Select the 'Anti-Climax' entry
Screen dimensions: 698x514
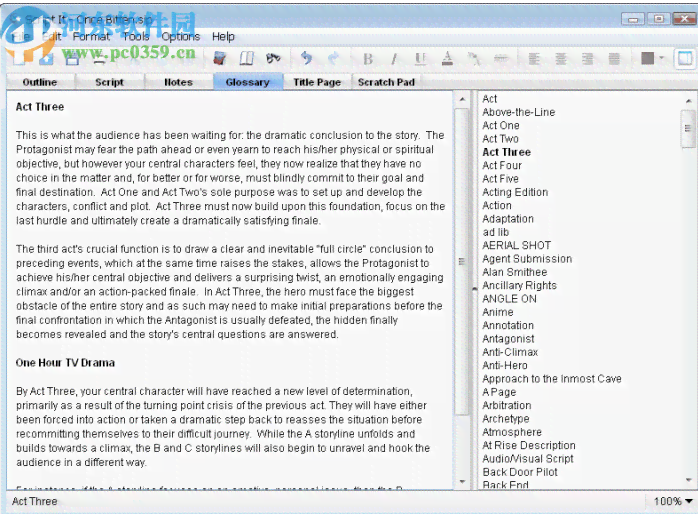pyautogui.click(x=510, y=352)
